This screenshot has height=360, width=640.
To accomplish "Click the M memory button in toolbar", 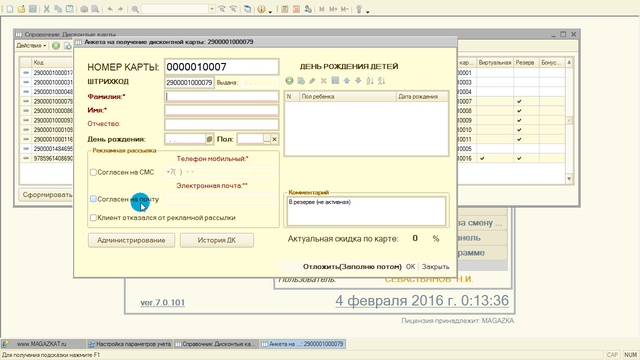I will 322,9.
